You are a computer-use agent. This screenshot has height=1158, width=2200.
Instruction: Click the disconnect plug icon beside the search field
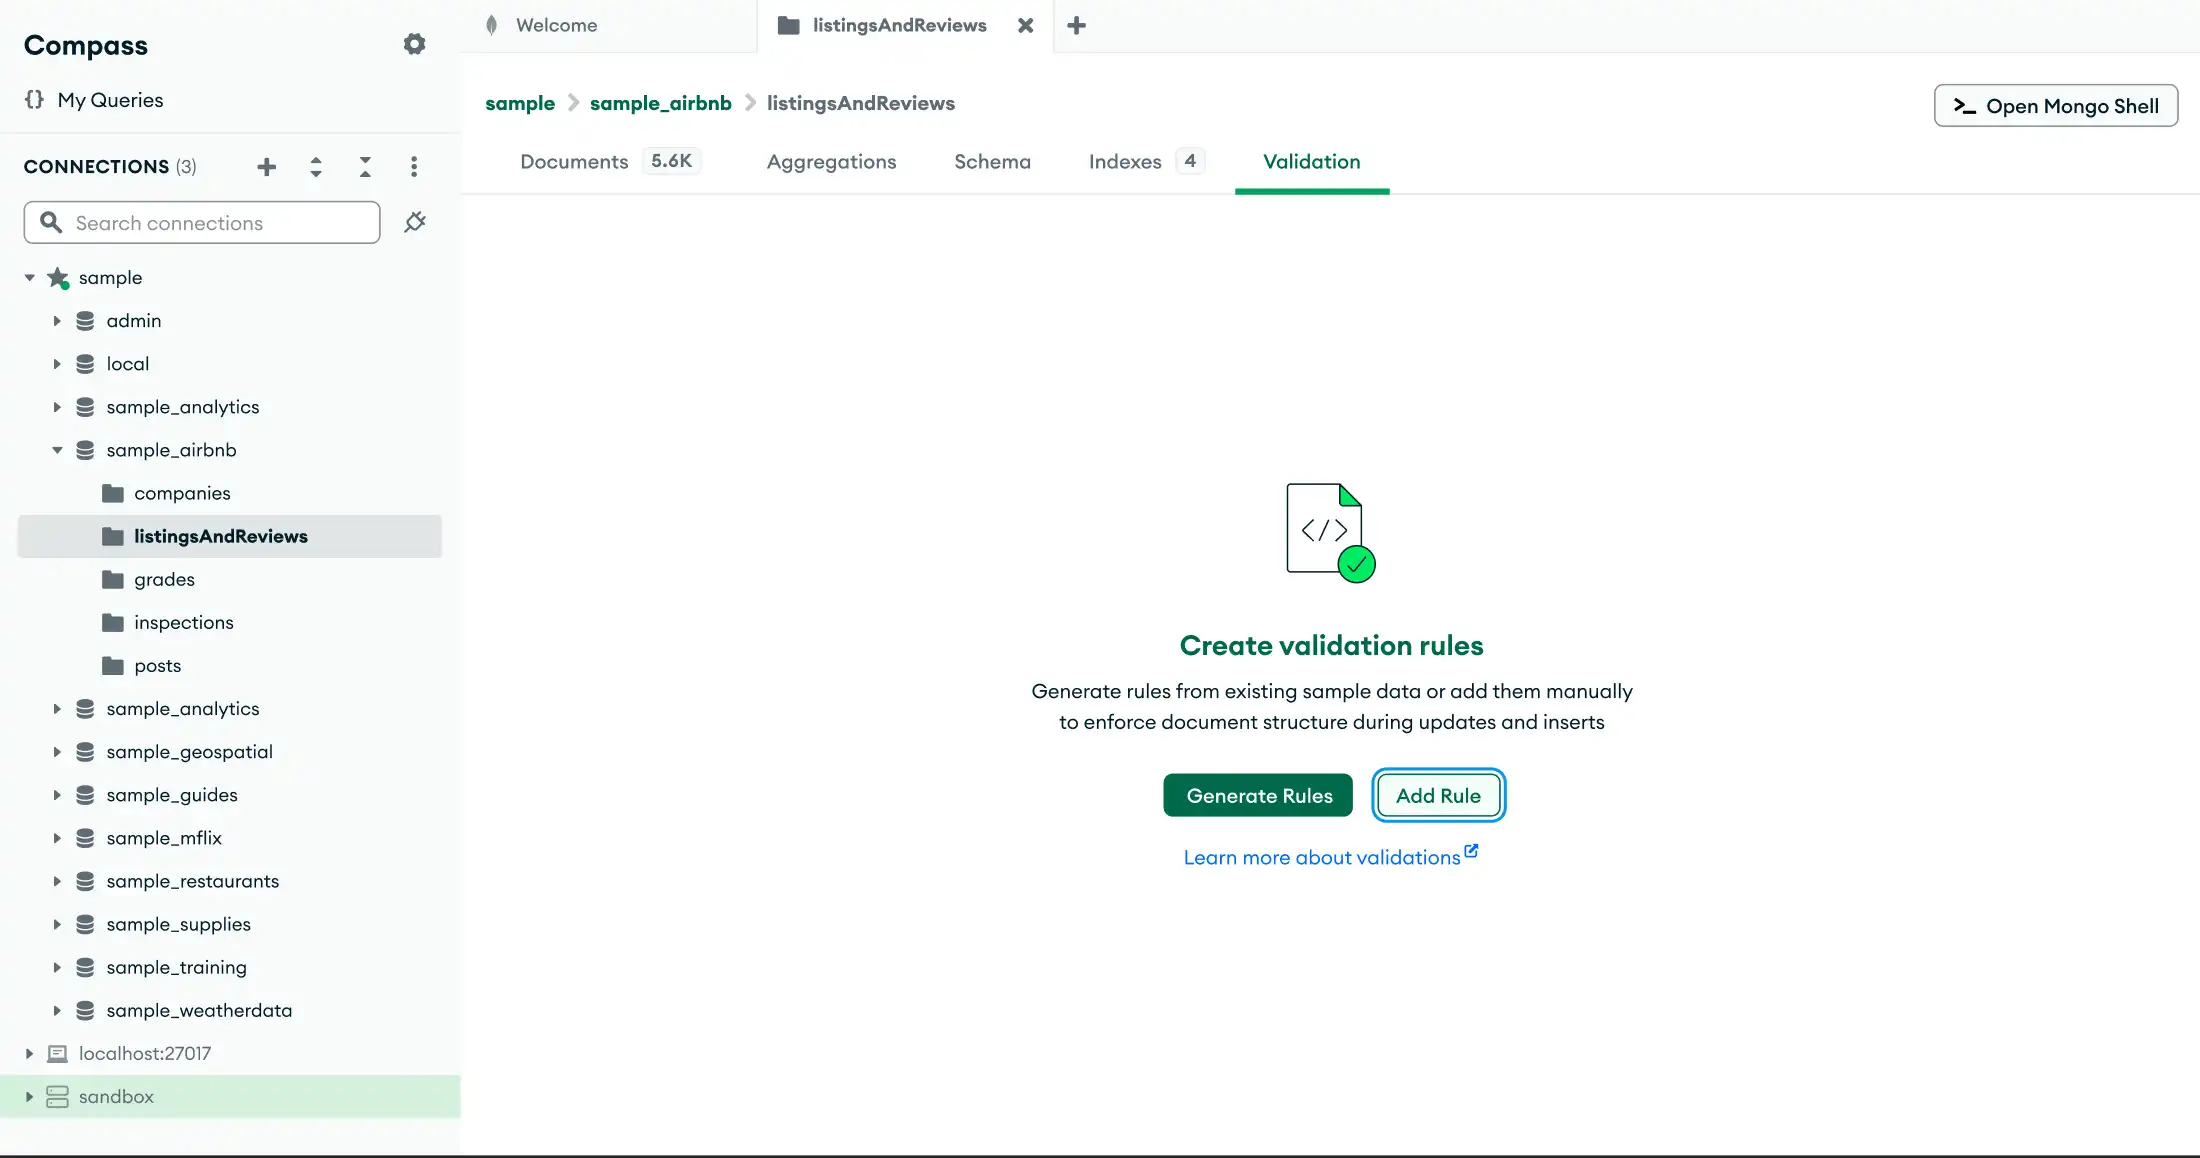(x=415, y=222)
